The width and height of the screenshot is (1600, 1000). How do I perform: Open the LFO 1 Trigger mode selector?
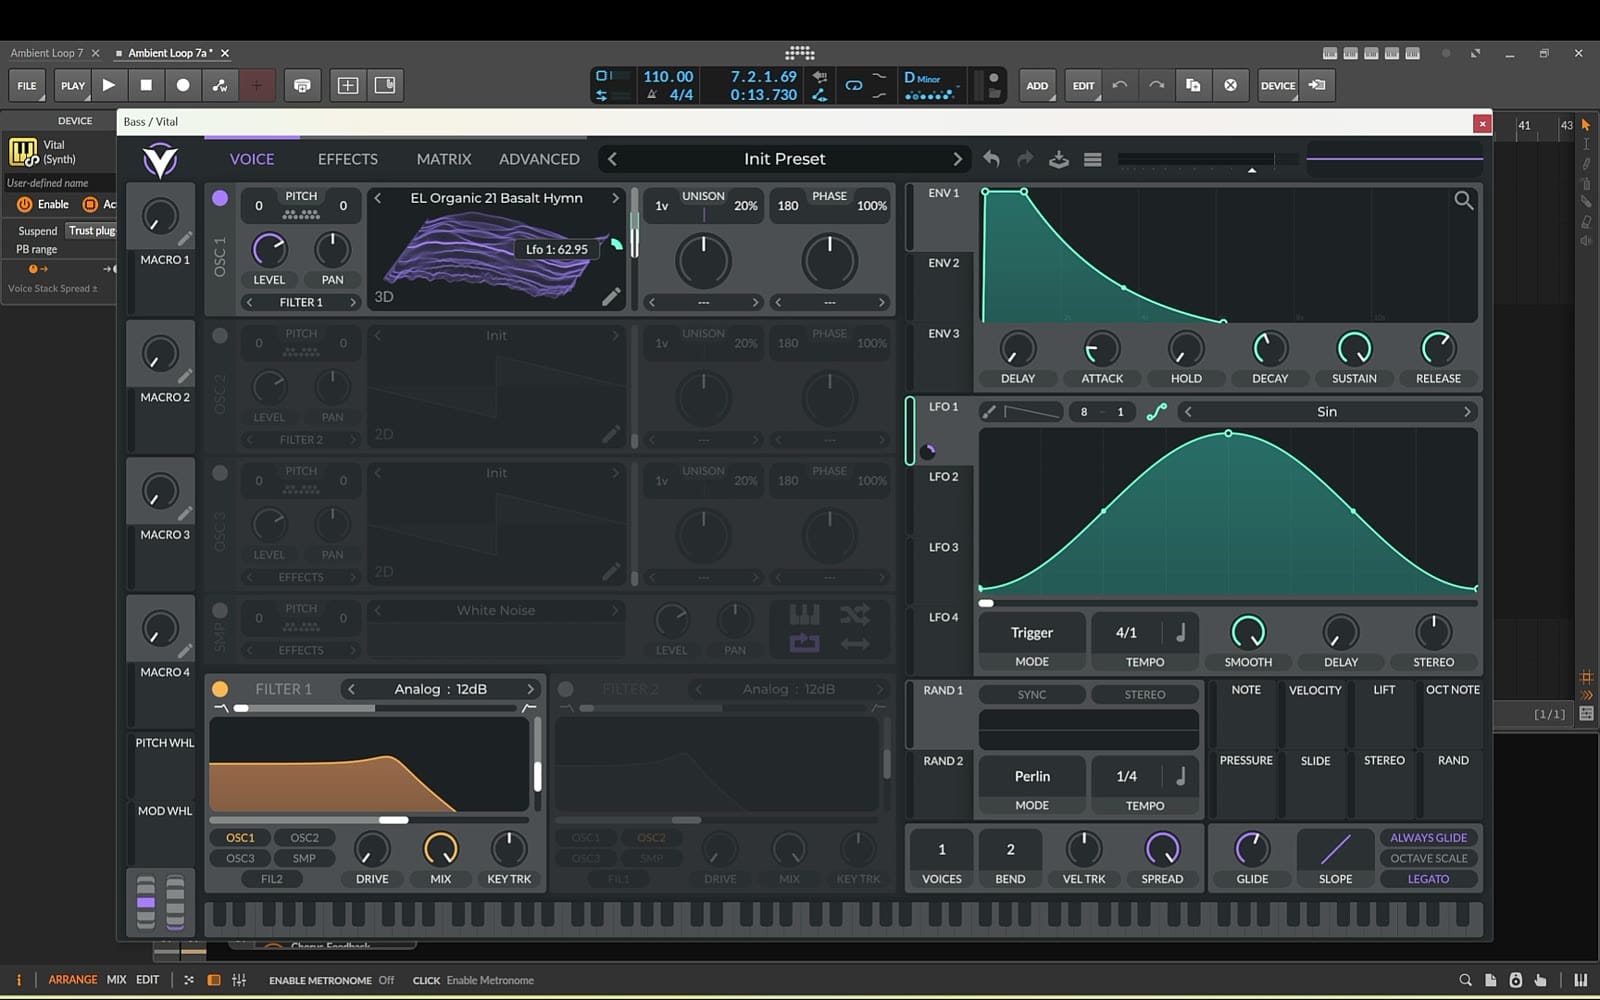click(1031, 633)
